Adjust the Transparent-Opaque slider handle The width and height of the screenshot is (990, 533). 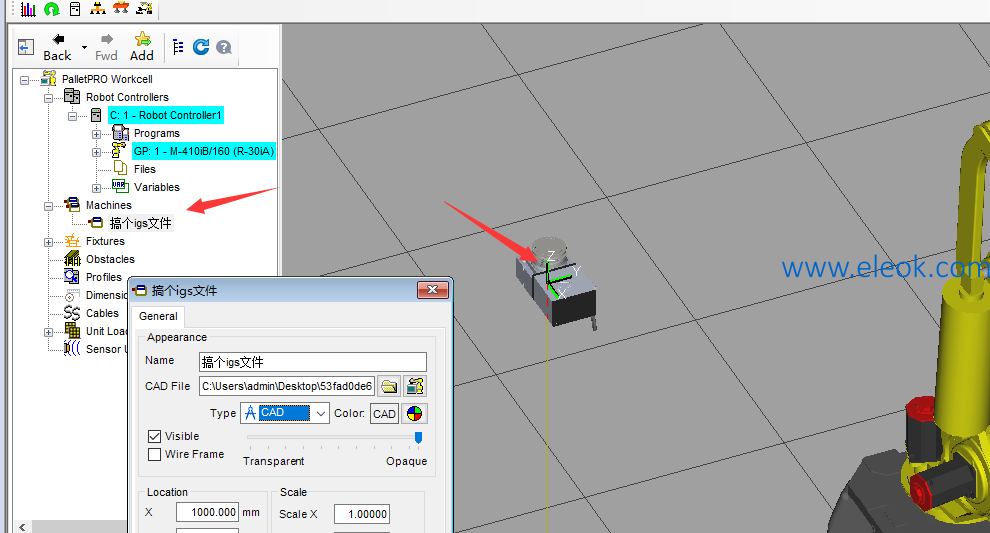tap(418, 438)
